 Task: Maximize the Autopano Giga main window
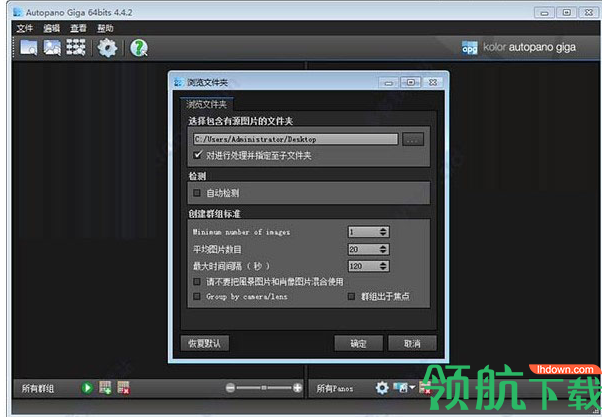pyautogui.click(x=566, y=12)
